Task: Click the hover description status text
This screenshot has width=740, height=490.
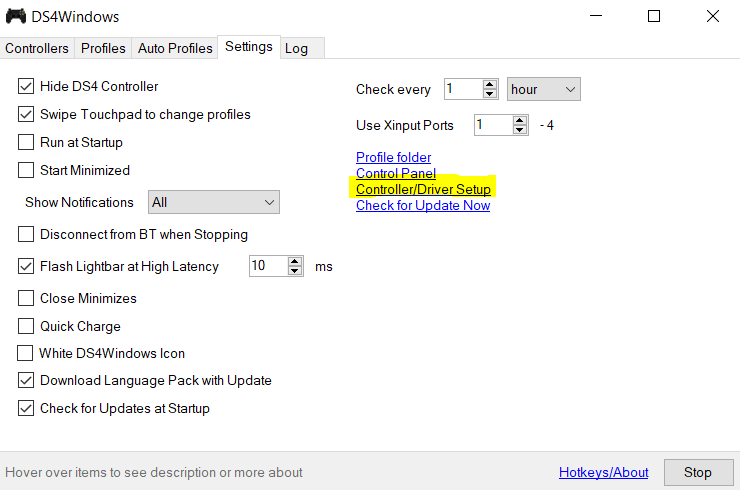Action: tap(154, 473)
